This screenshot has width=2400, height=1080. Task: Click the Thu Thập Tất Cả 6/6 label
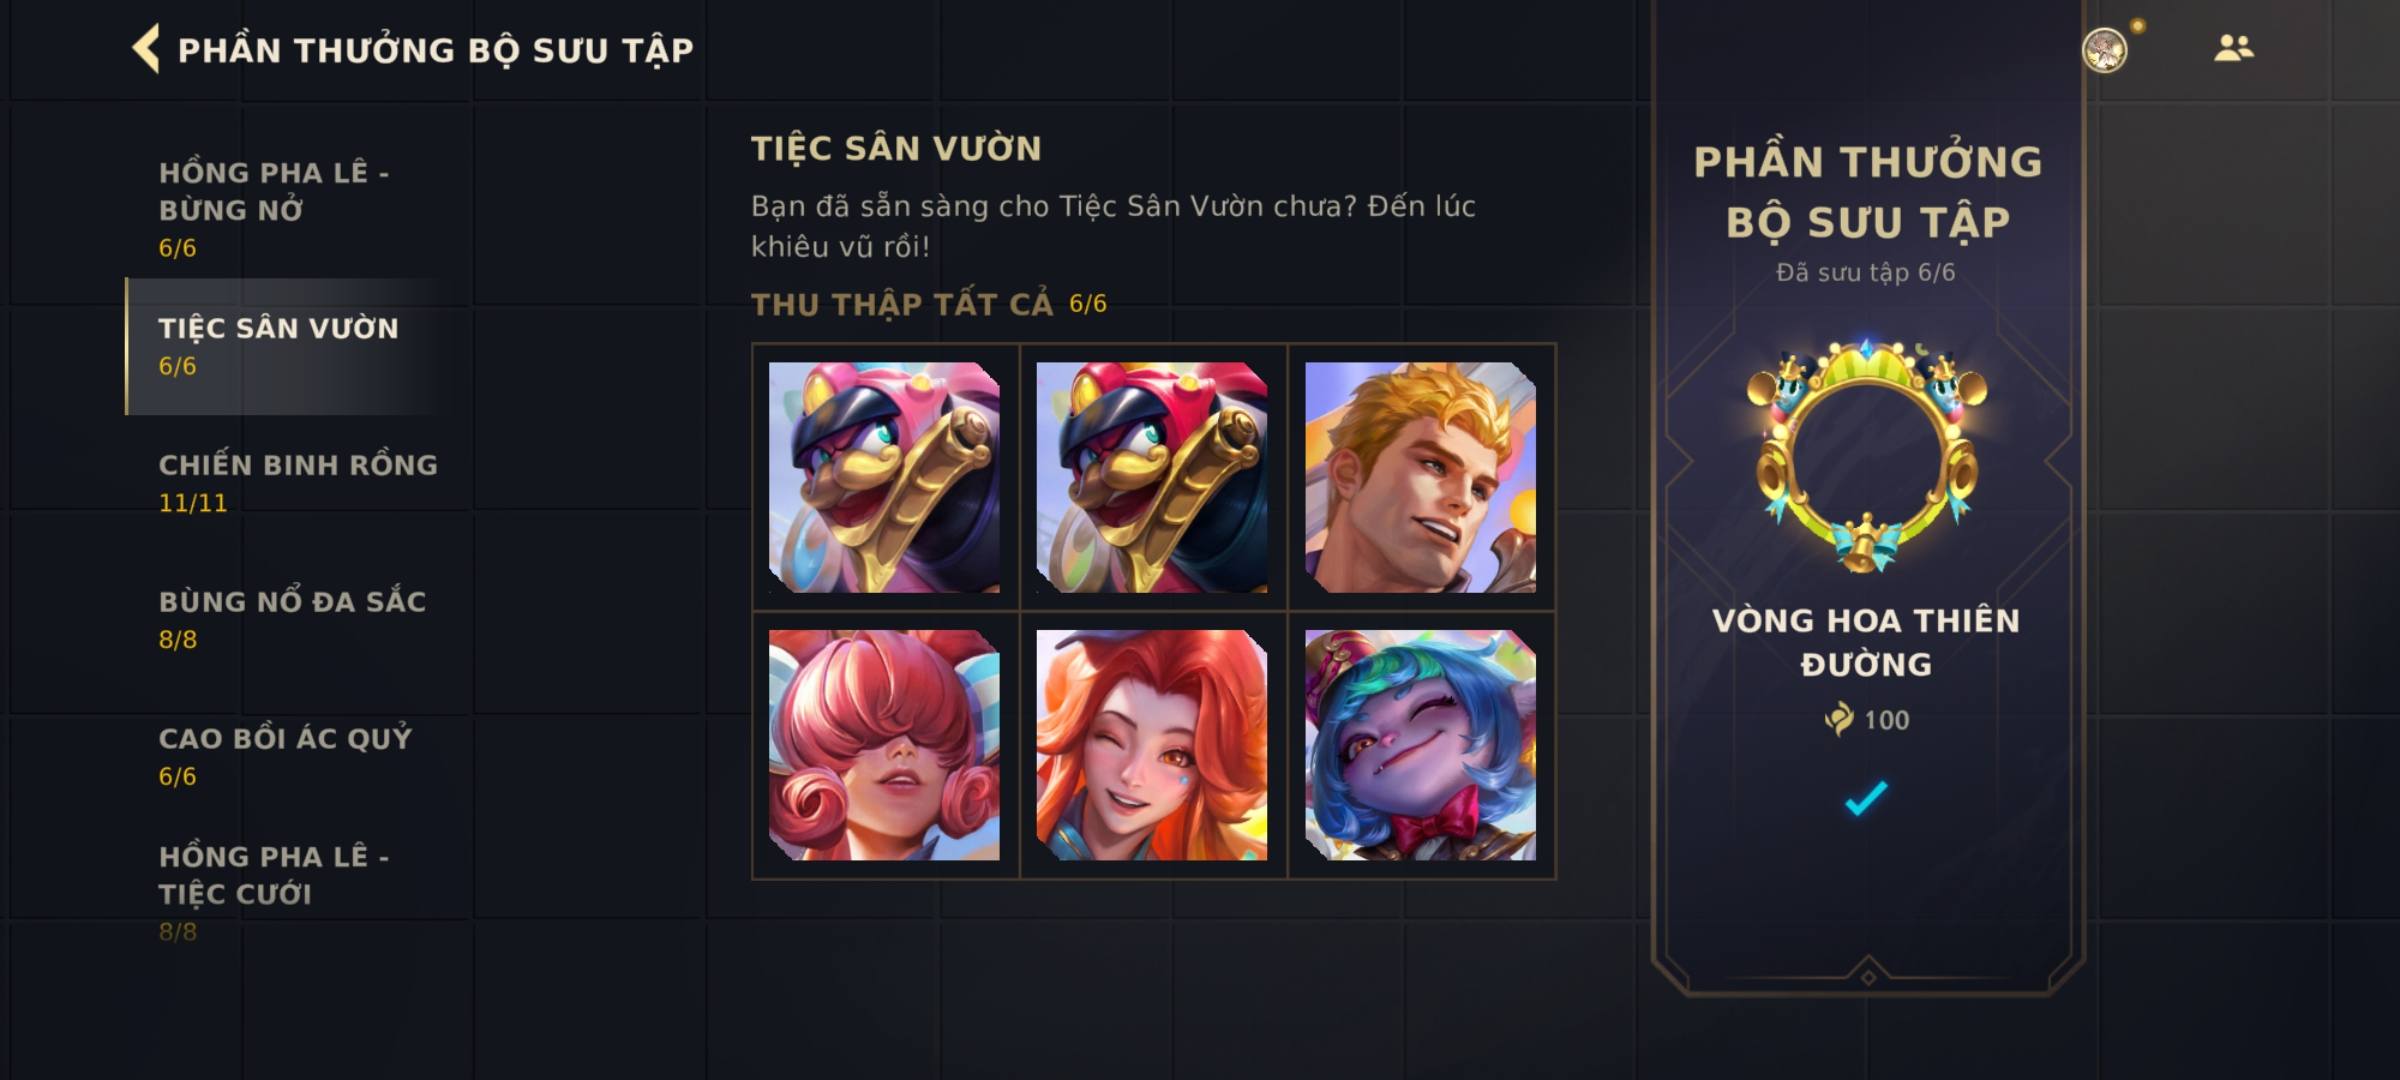[x=929, y=304]
